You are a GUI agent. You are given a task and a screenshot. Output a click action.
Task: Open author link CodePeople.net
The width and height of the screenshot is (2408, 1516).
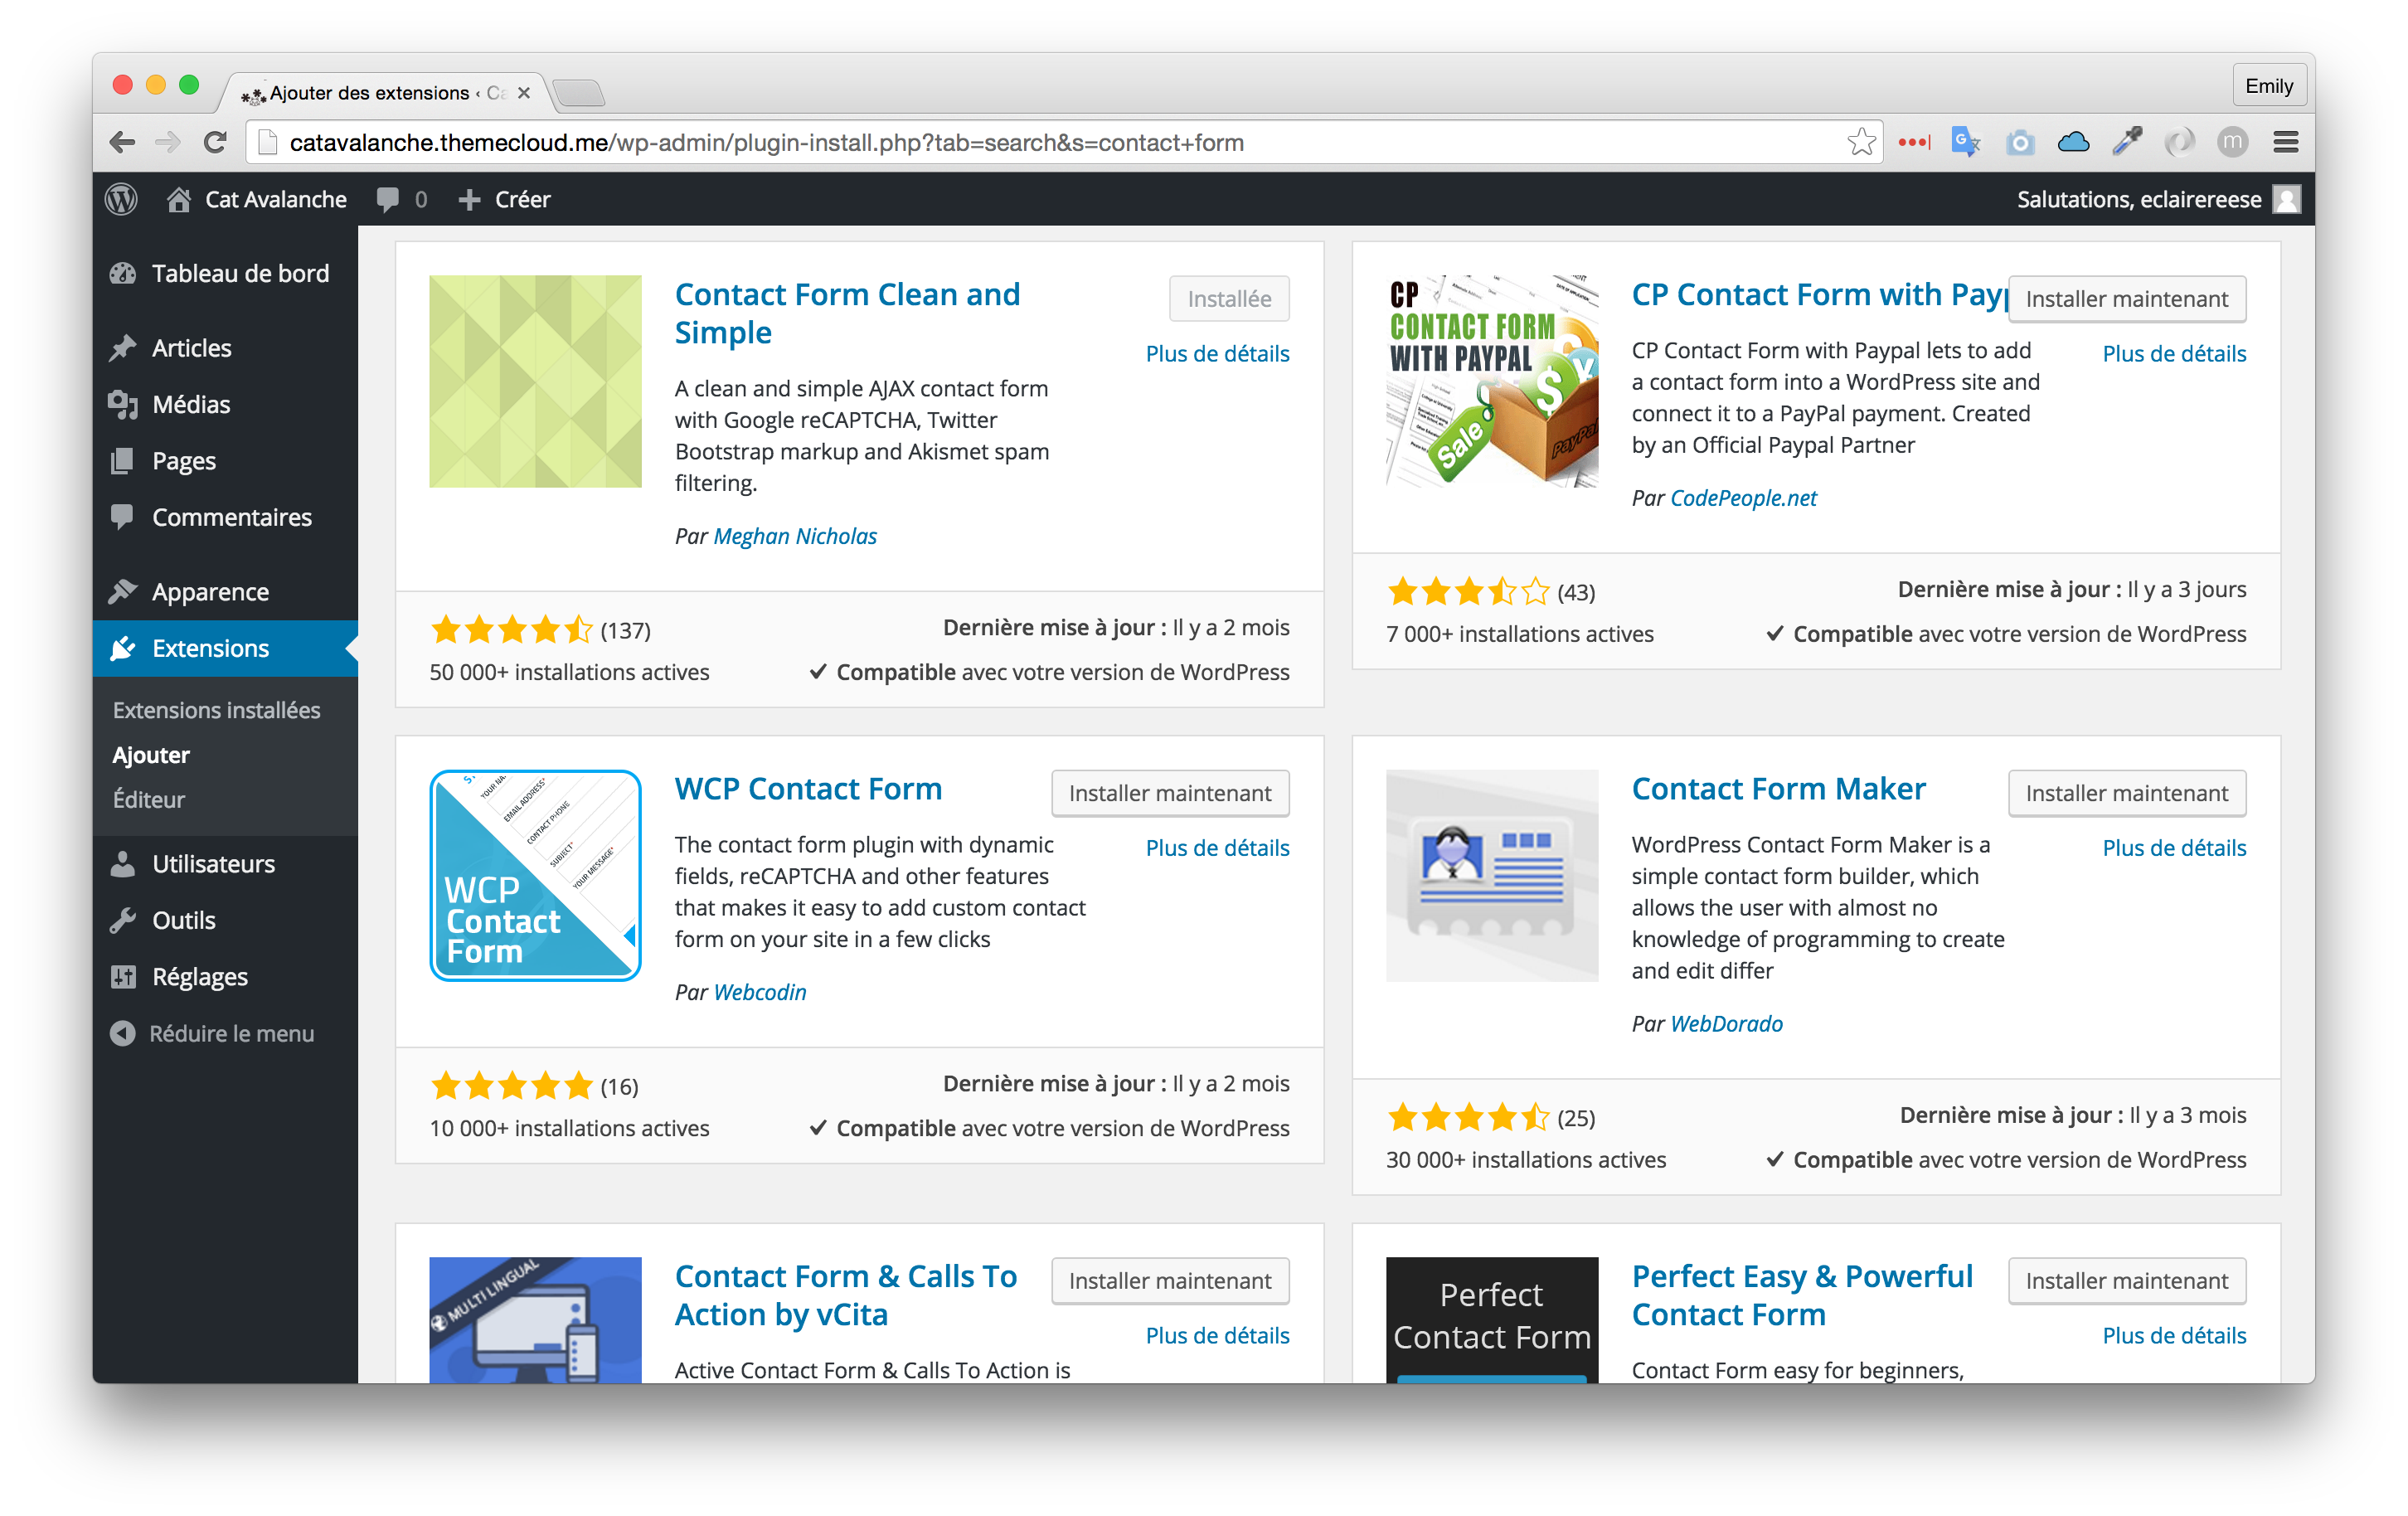tap(1744, 498)
